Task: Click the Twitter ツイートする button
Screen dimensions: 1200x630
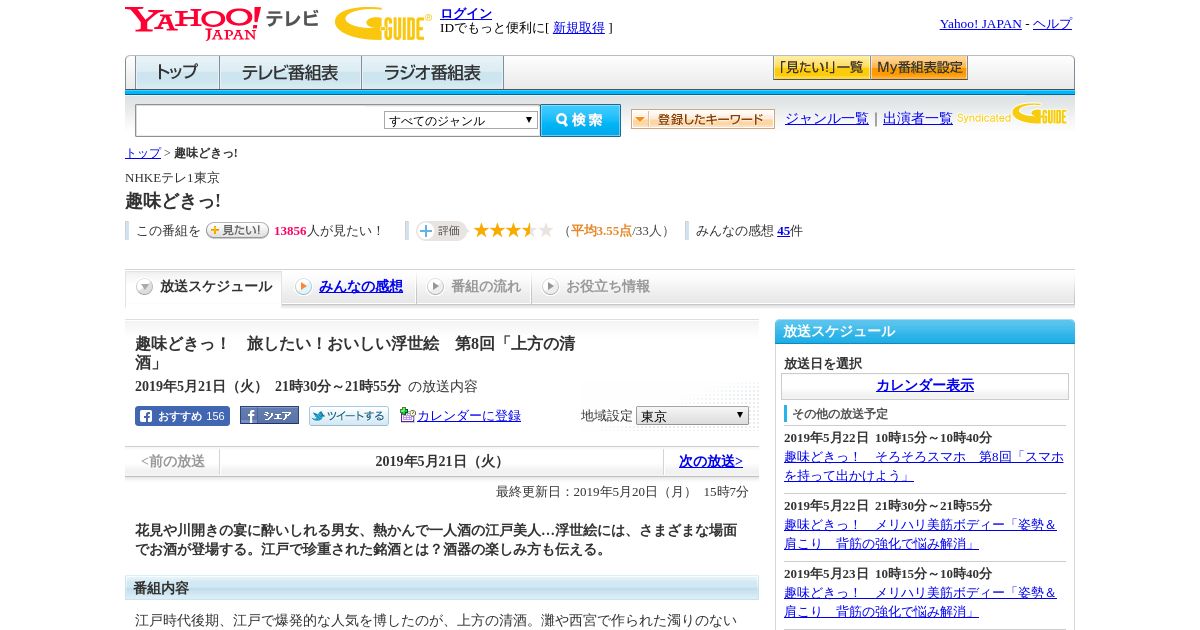Action: [348, 416]
